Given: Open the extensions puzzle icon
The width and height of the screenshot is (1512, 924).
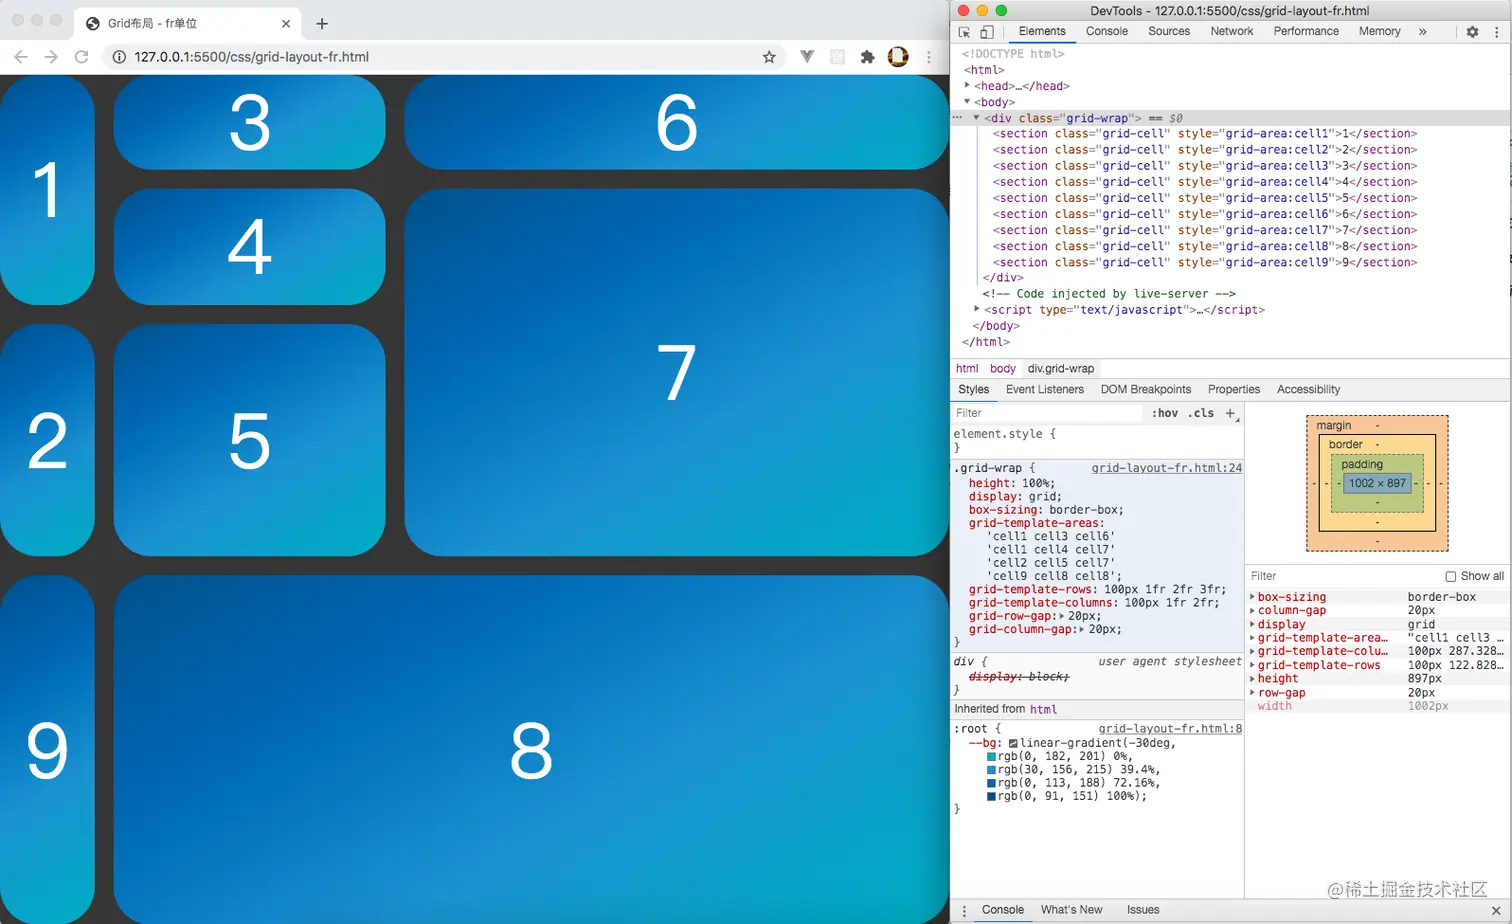Looking at the screenshot, I should [867, 57].
